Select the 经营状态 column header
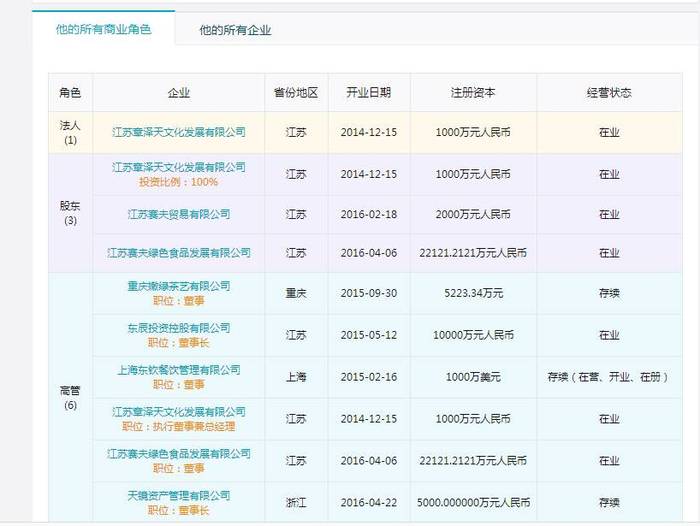Viewport: 700px width, 526px height. point(609,92)
